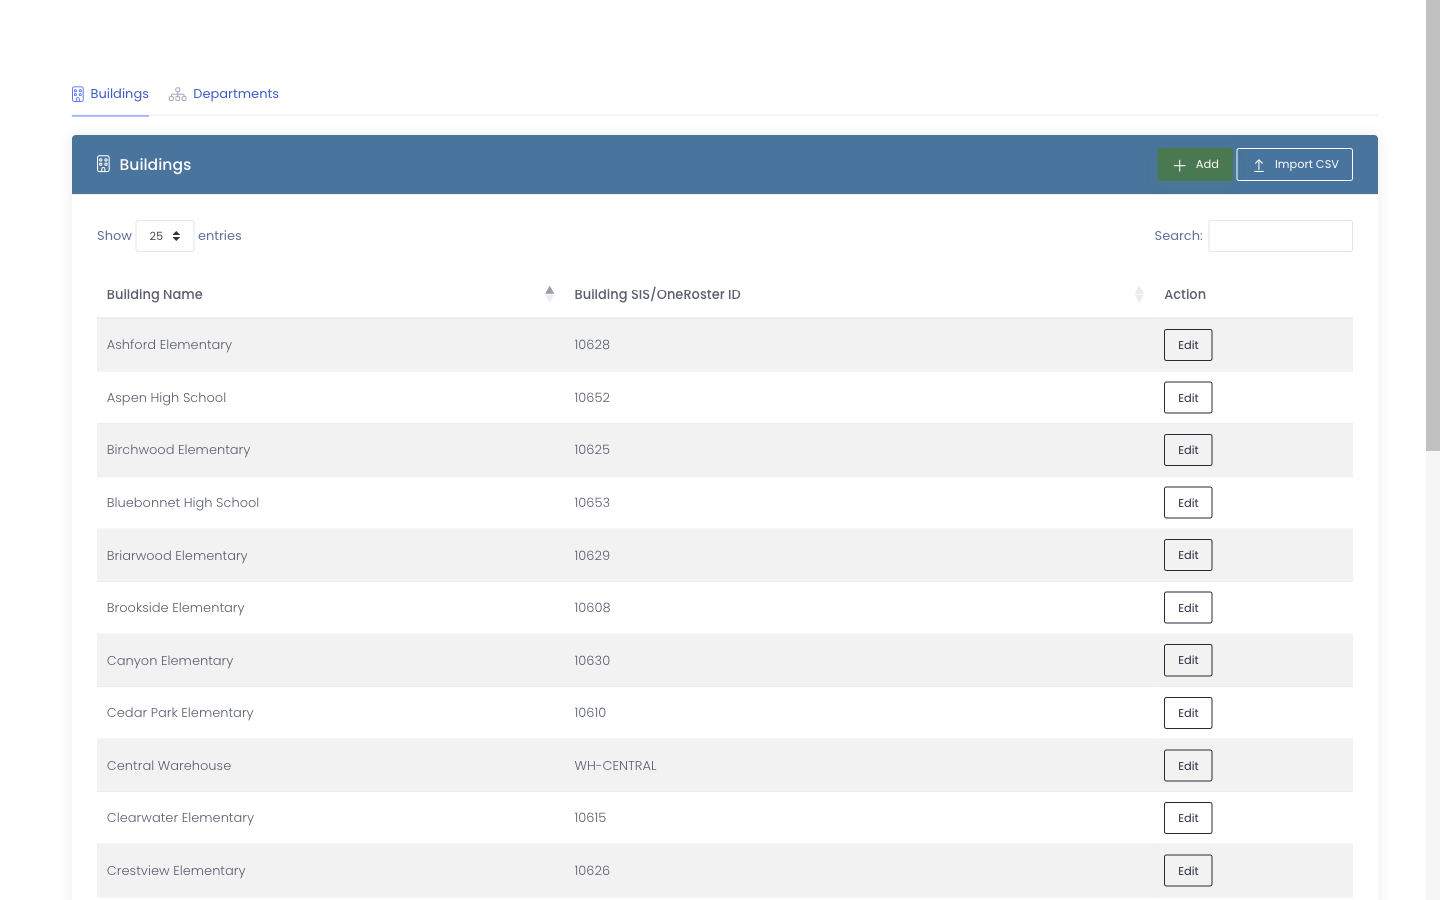The height and width of the screenshot is (900, 1440).
Task: Select the Ashford Elementary name cell
Action: [x=330, y=345]
